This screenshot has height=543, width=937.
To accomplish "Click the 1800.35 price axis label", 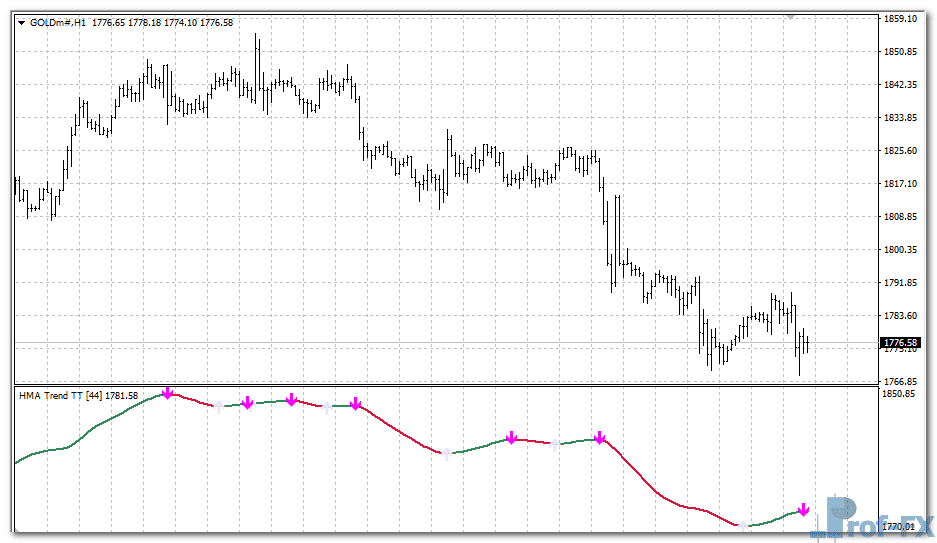I will coord(901,250).
